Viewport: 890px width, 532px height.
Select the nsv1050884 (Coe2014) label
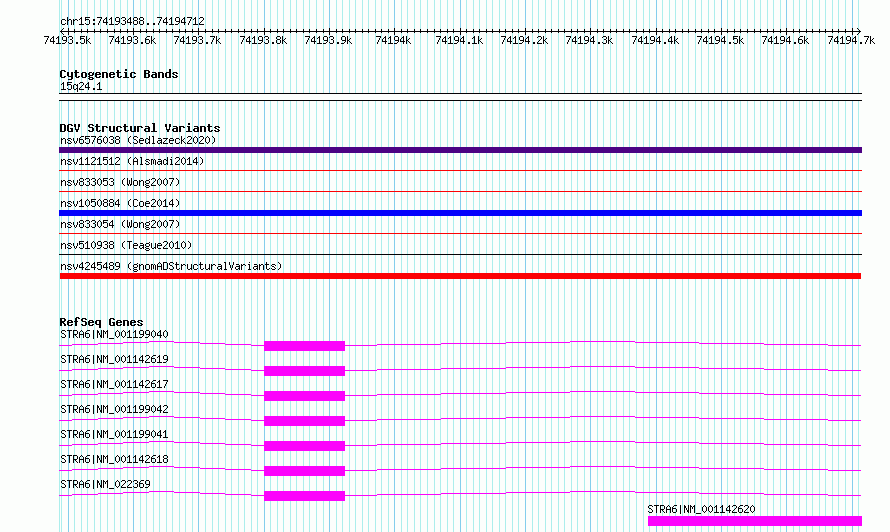120,203
